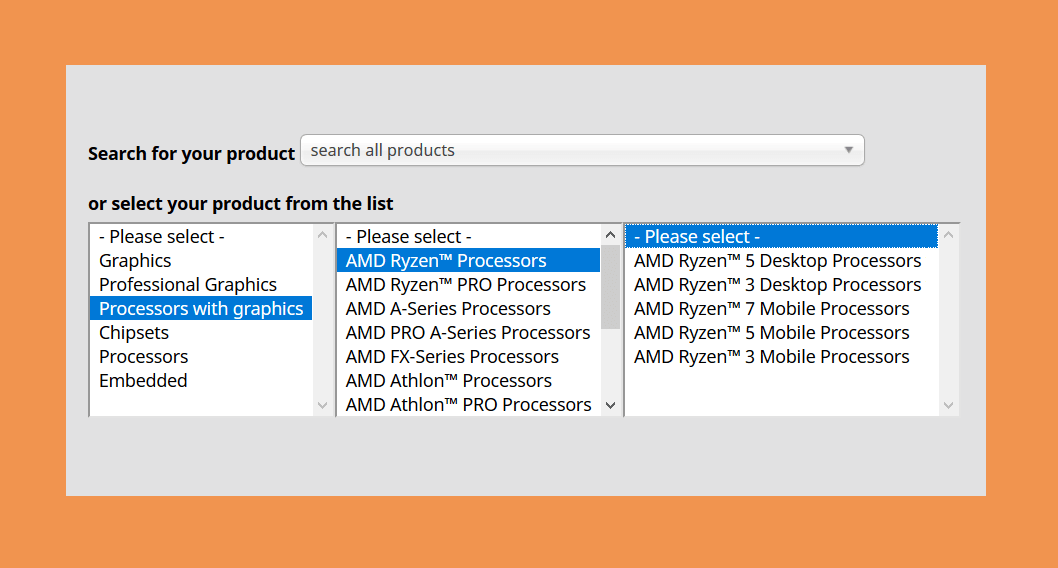Select Chipsets from the category list
Viewport: 1058px width, 568px height.
(x=200, y=333)
